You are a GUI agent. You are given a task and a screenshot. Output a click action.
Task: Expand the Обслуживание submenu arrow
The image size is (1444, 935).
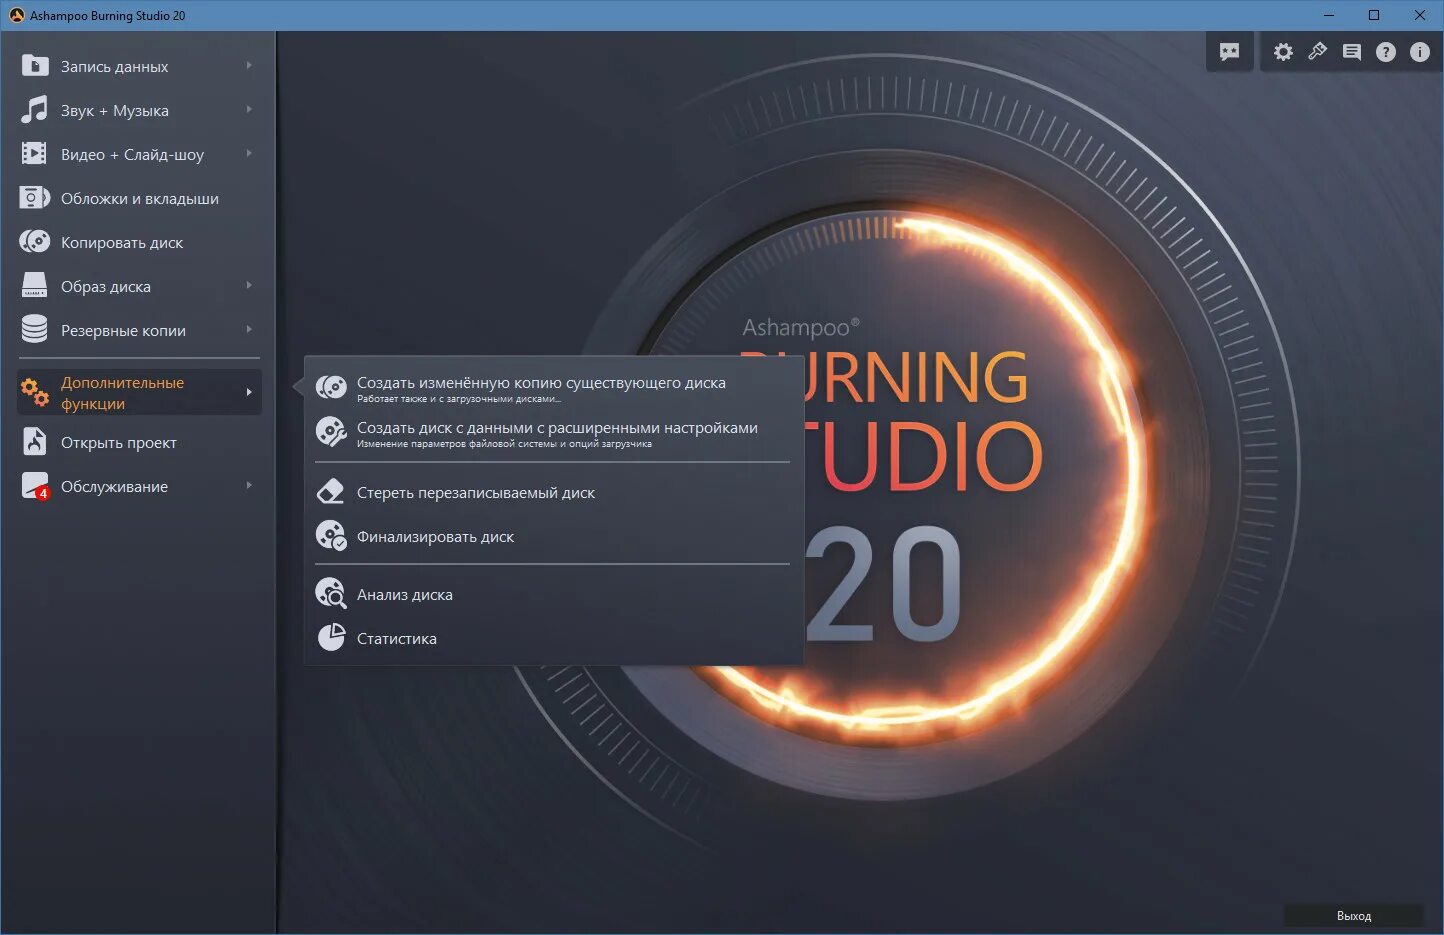(x=249, y=486)
